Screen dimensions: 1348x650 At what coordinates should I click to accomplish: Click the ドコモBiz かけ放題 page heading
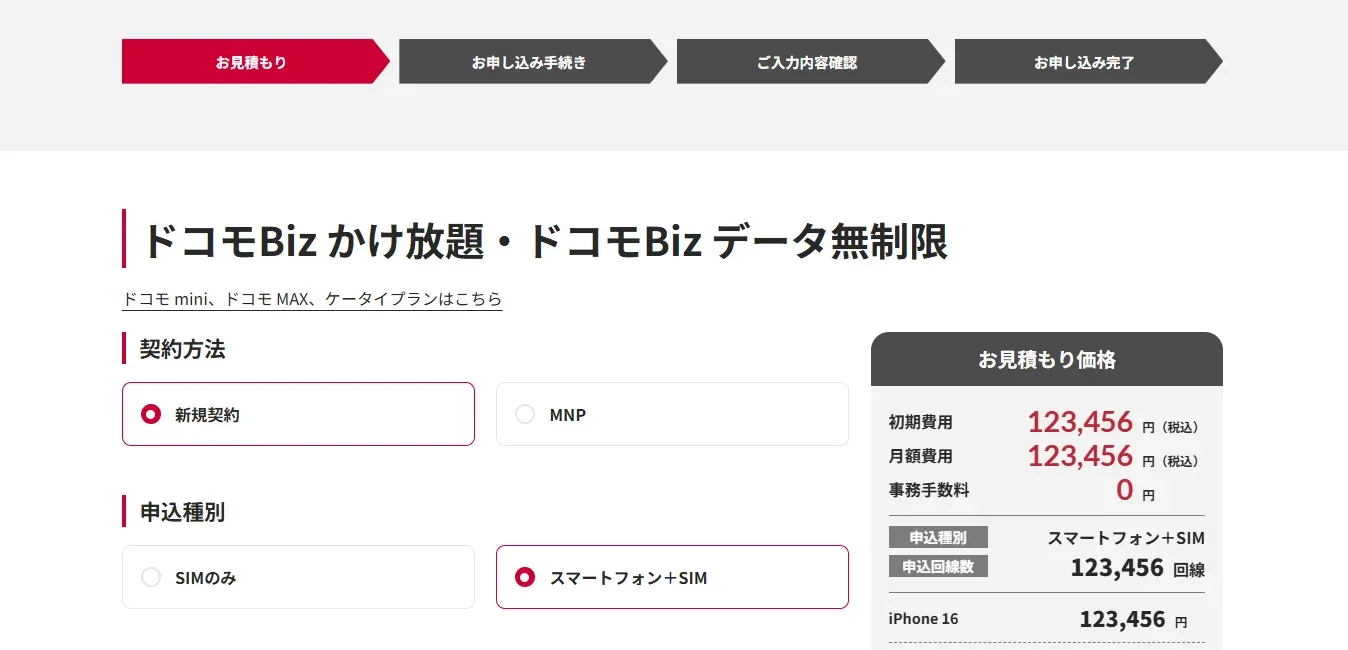coord(545,241)
